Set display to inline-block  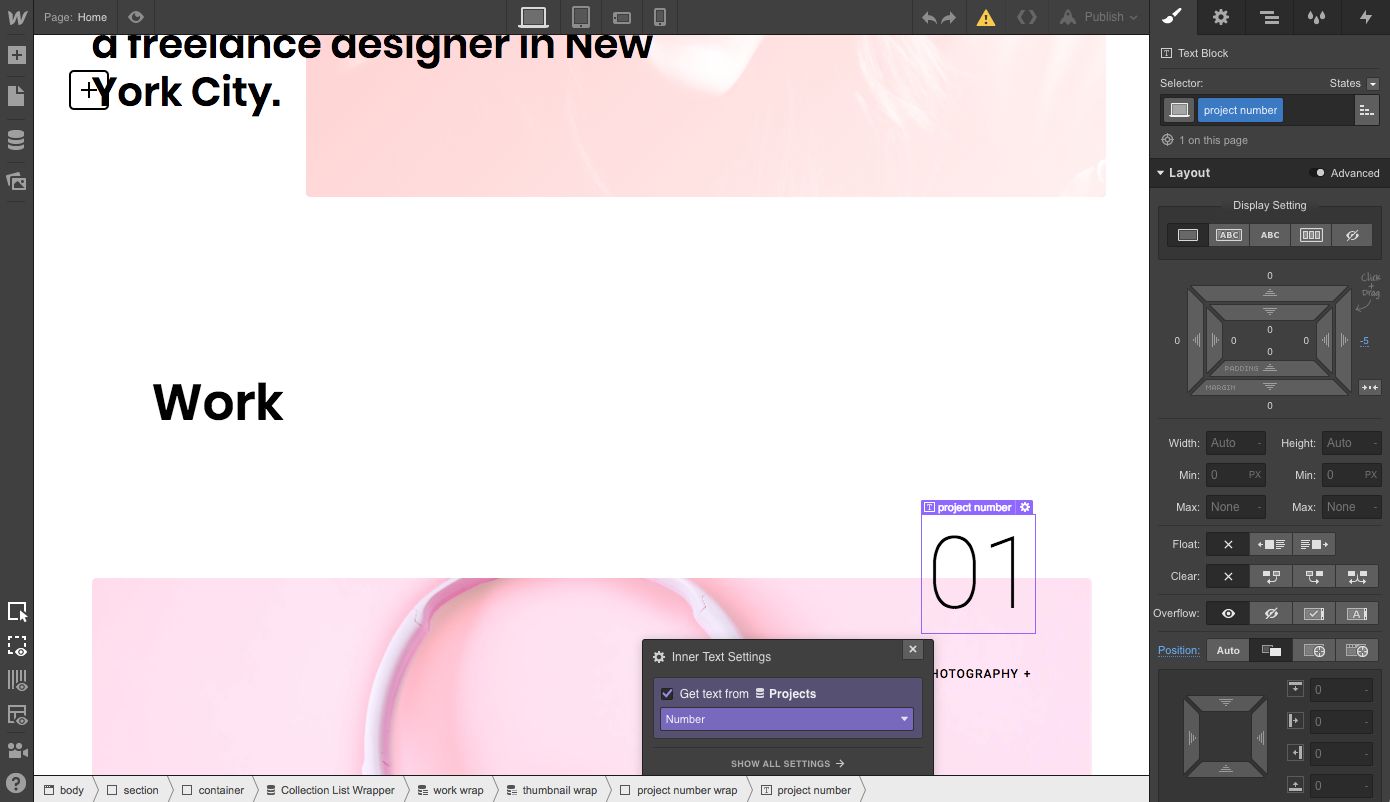point(1229,235)
